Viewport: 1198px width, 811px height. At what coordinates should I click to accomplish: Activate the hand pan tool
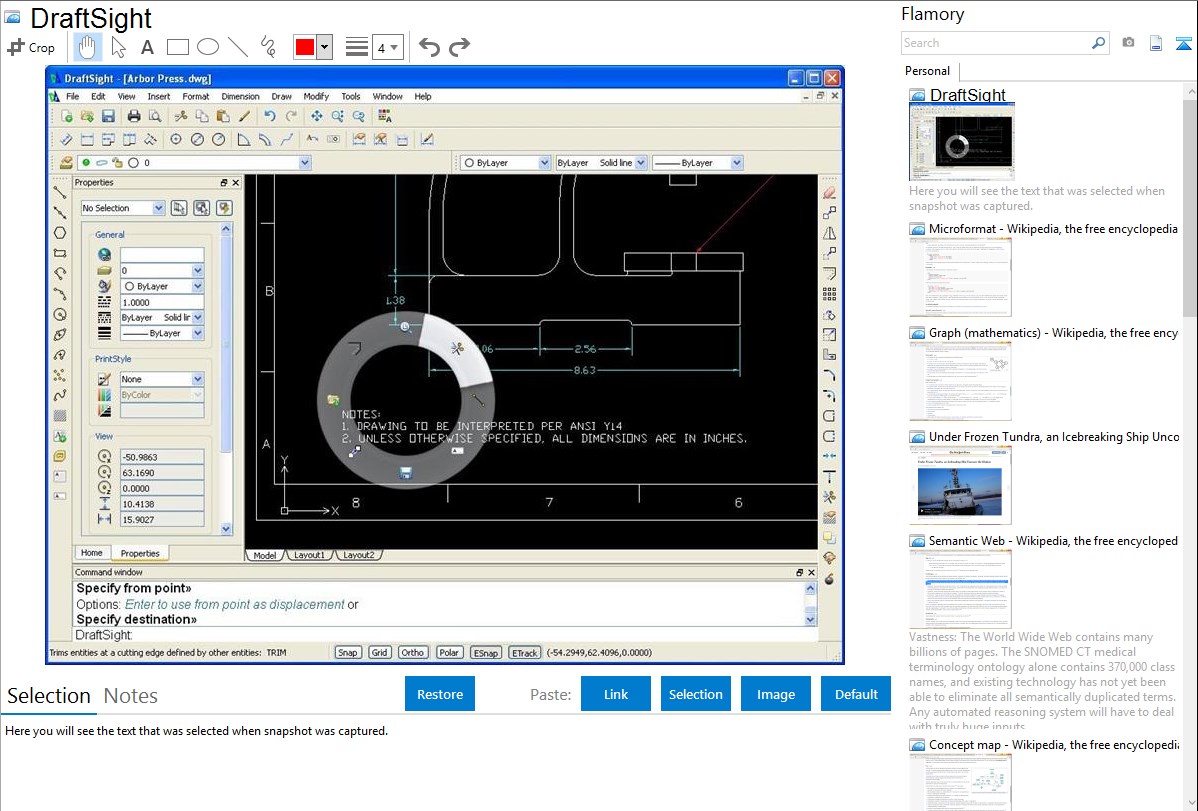86,47
